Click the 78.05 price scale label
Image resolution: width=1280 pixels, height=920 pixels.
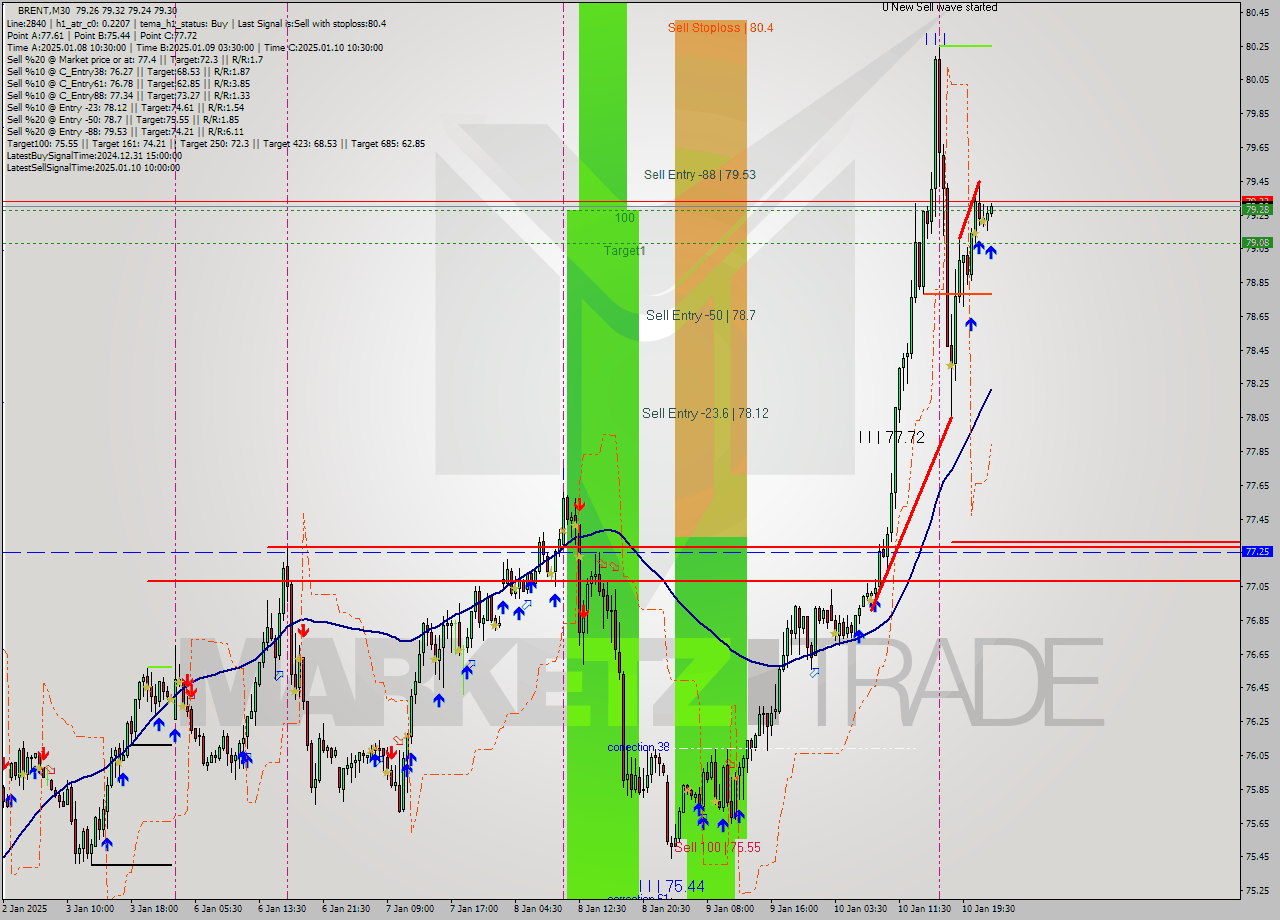point(1258,418)
